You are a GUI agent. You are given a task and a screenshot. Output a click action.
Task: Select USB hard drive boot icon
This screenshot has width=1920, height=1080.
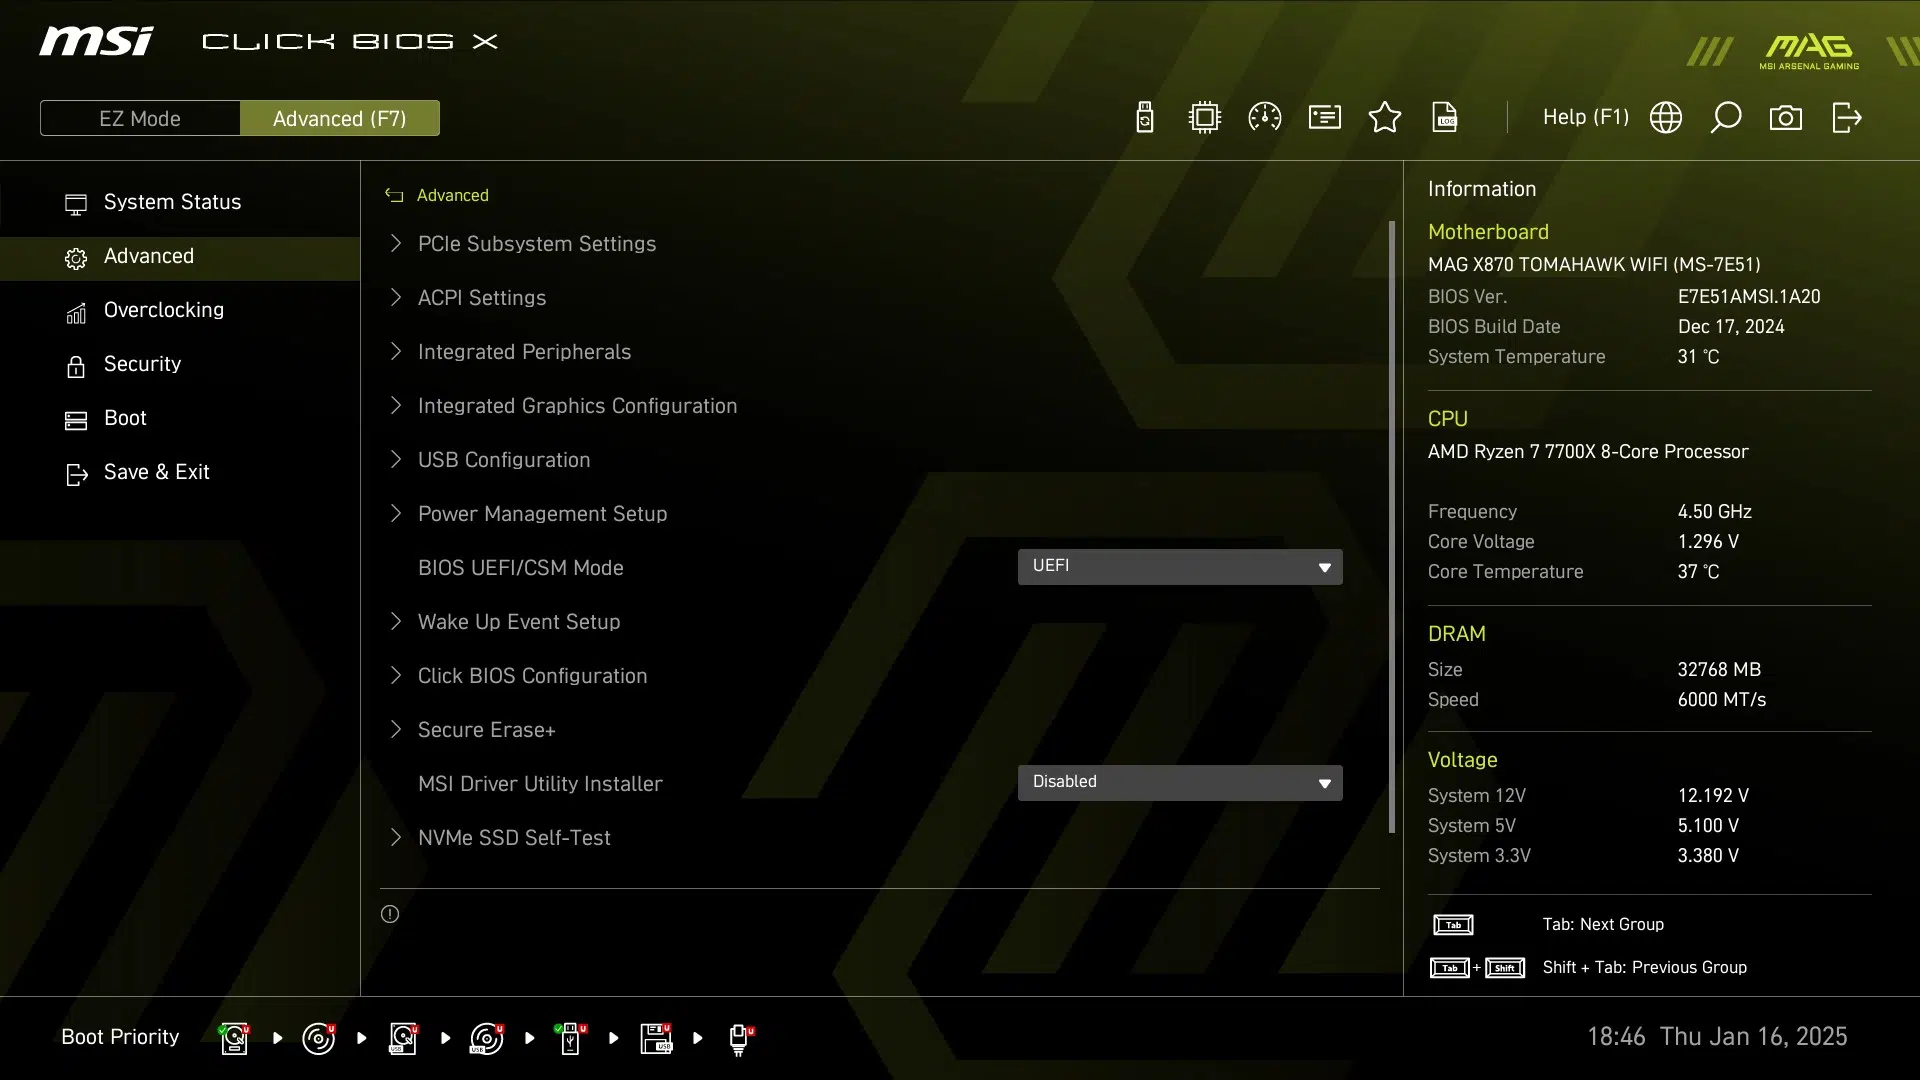[403, 1038]
